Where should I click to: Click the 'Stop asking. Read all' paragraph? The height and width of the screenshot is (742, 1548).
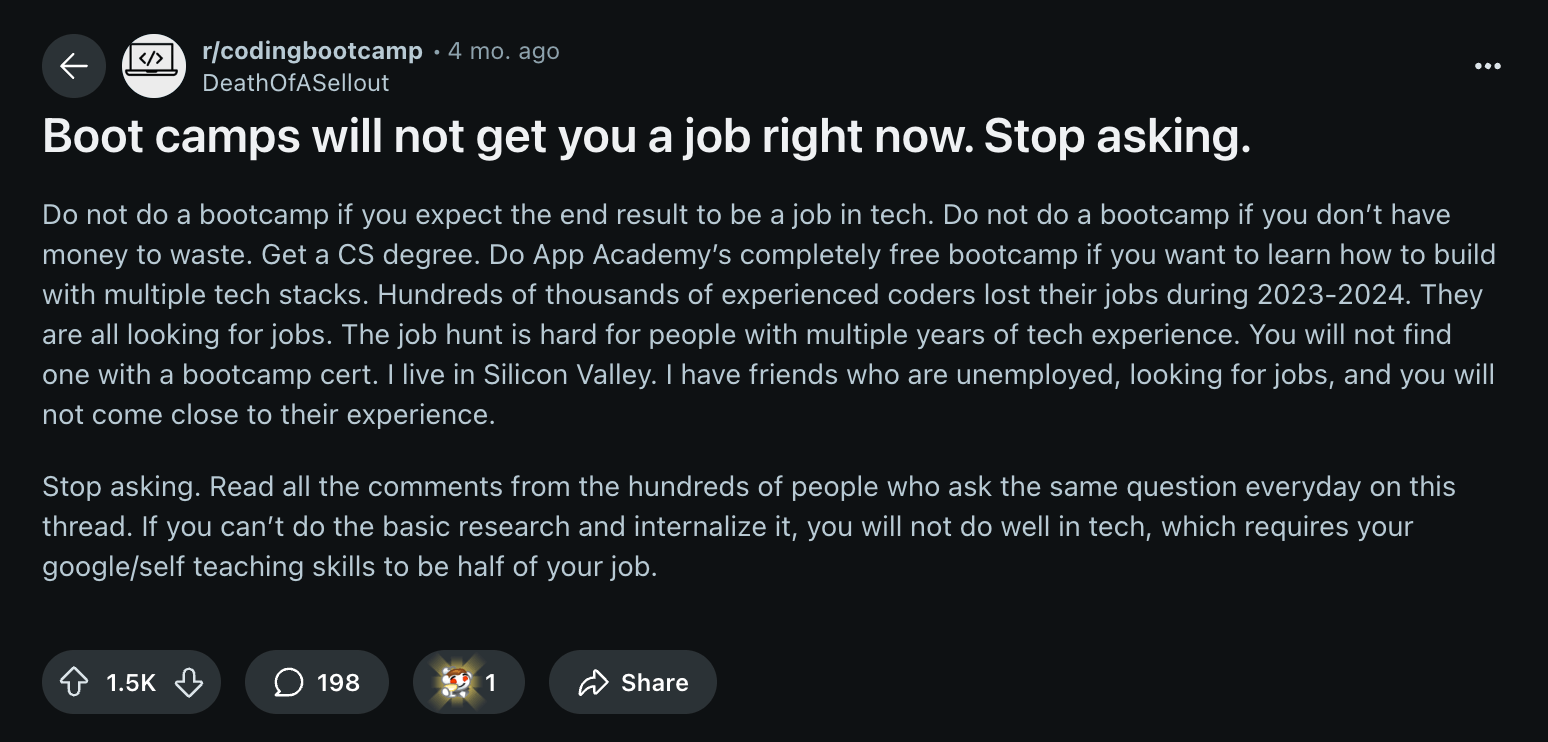[749, 526]
